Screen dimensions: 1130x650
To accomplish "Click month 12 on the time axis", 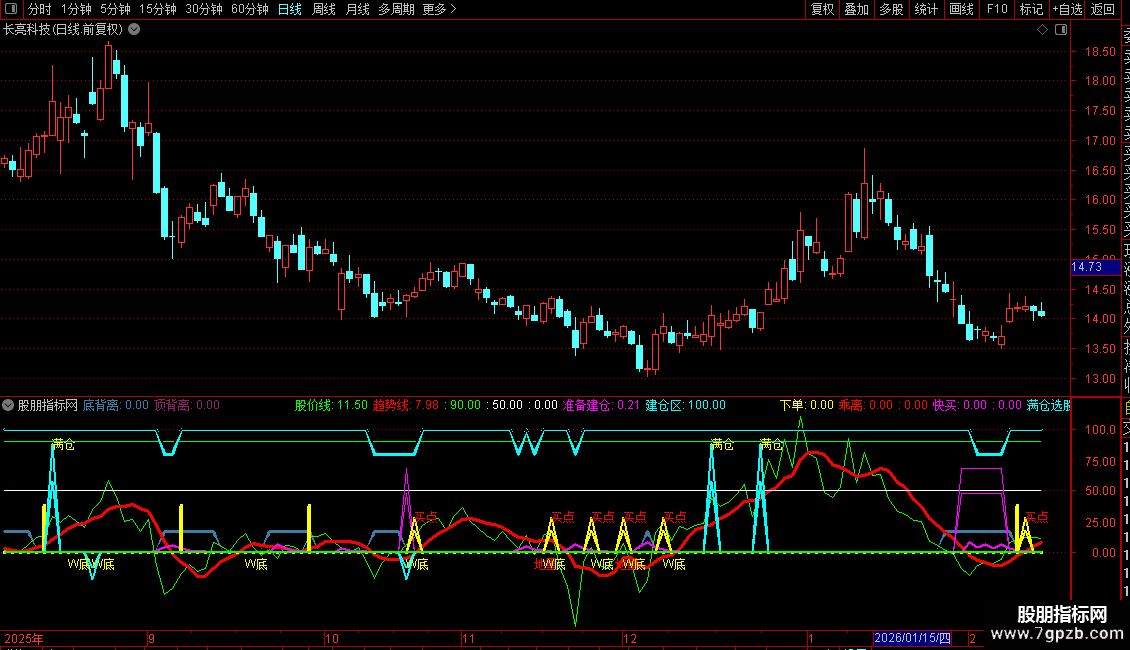I will pyautogui.click(x=630, y=638).
